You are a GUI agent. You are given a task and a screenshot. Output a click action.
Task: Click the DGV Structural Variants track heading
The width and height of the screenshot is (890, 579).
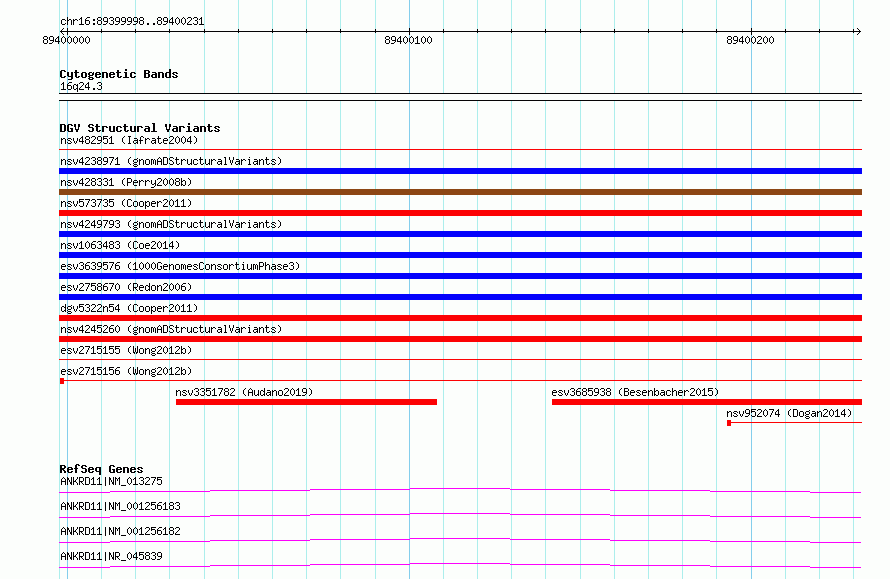140,128
